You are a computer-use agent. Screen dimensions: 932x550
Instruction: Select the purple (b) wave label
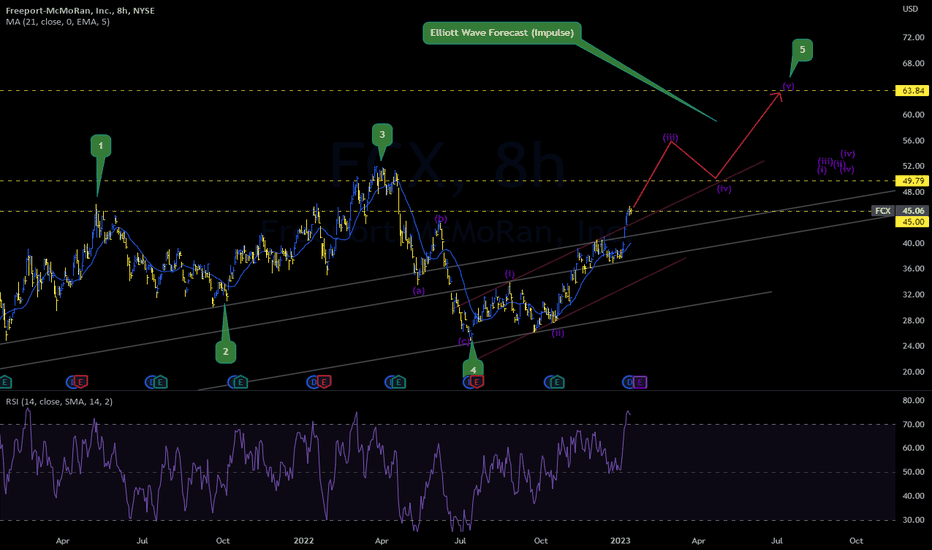pos(440,219)
